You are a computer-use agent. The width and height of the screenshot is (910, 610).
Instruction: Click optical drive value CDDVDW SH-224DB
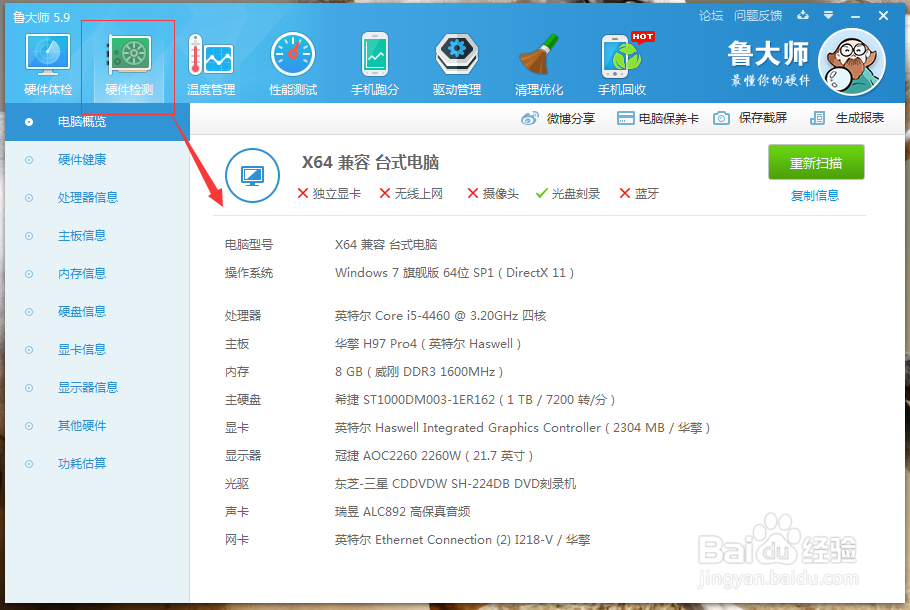click(455, 483)
